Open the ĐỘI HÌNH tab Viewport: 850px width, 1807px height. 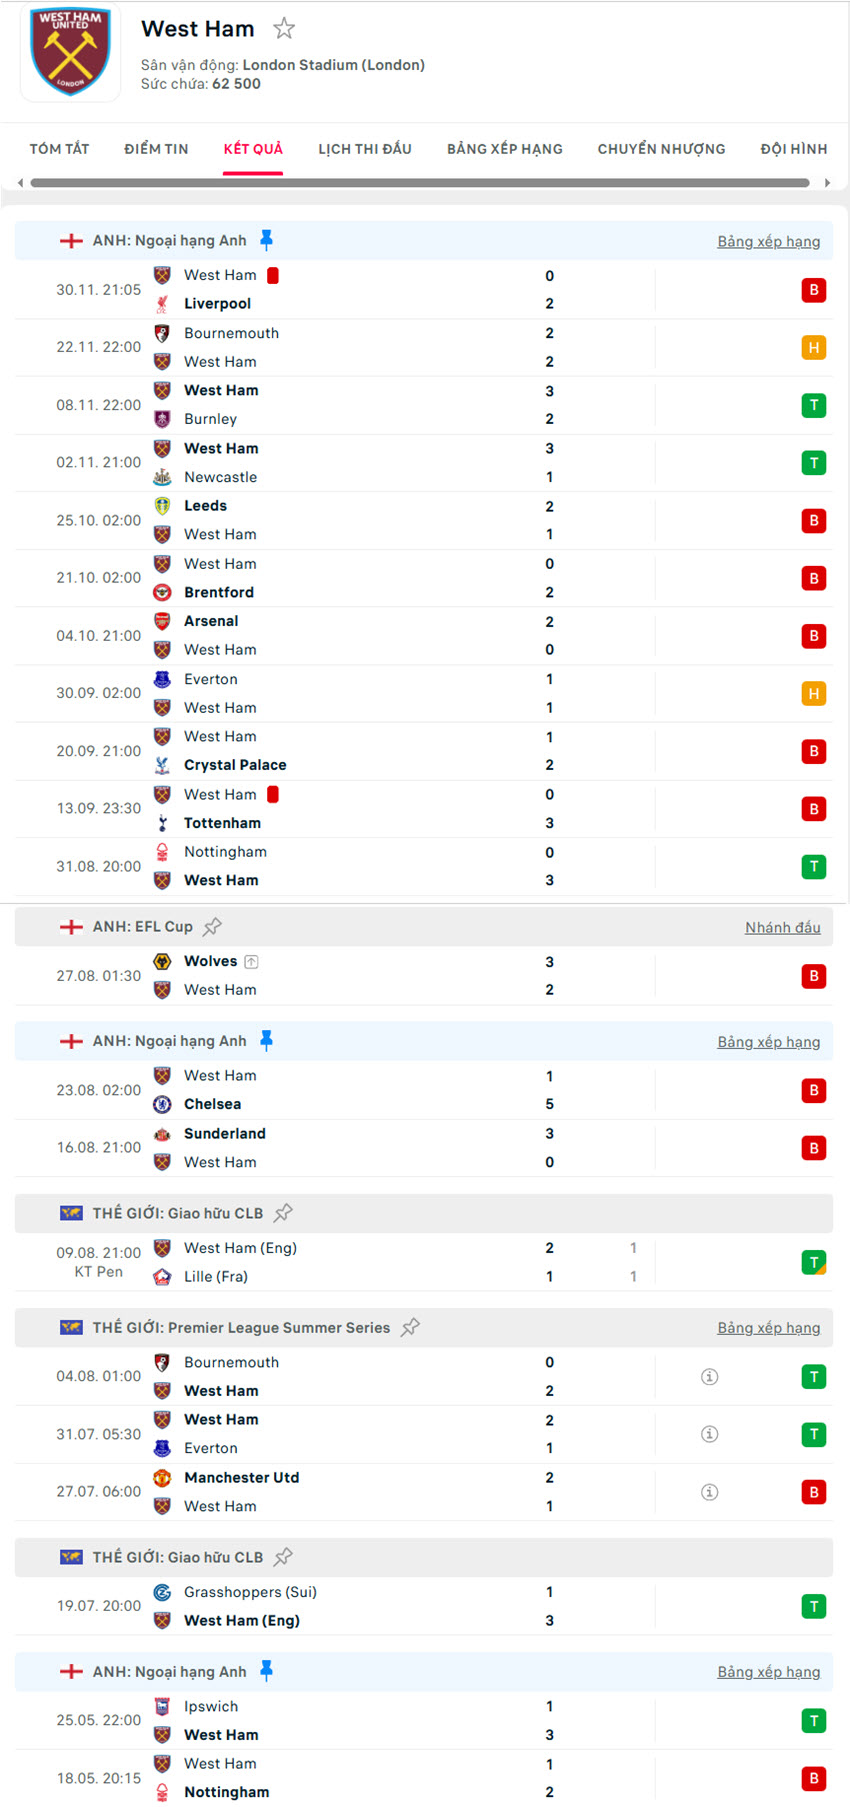coord(793,148)
